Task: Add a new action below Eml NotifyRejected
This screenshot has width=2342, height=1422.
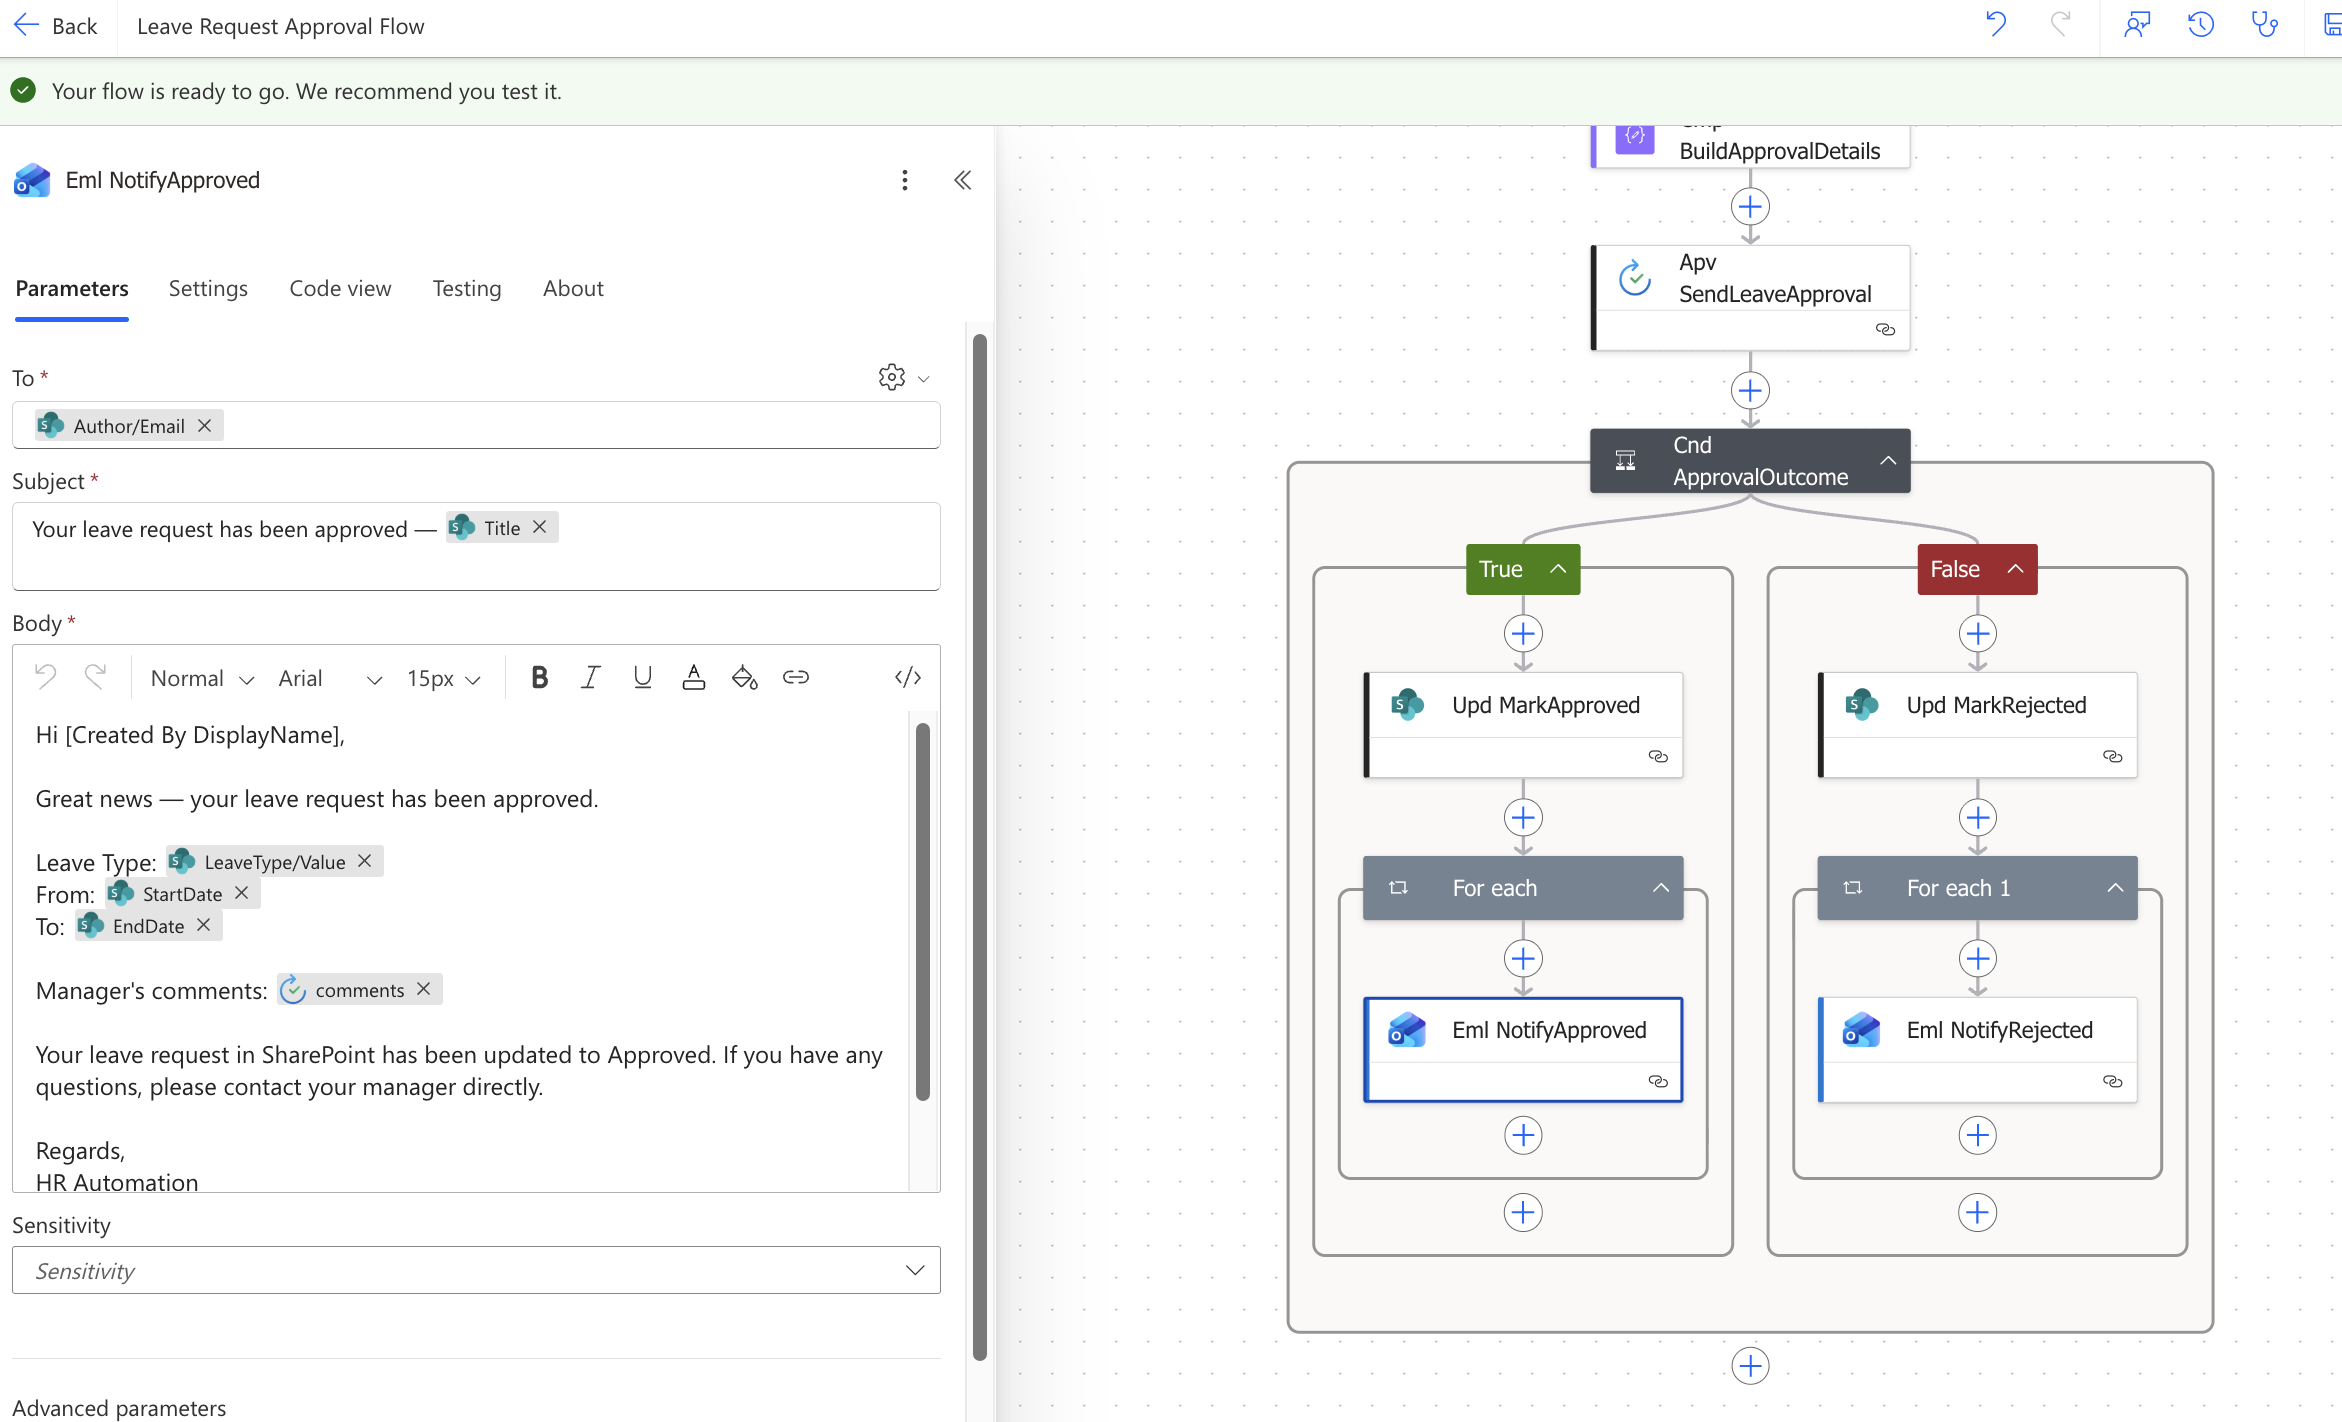Action: click(1977, 1135)
